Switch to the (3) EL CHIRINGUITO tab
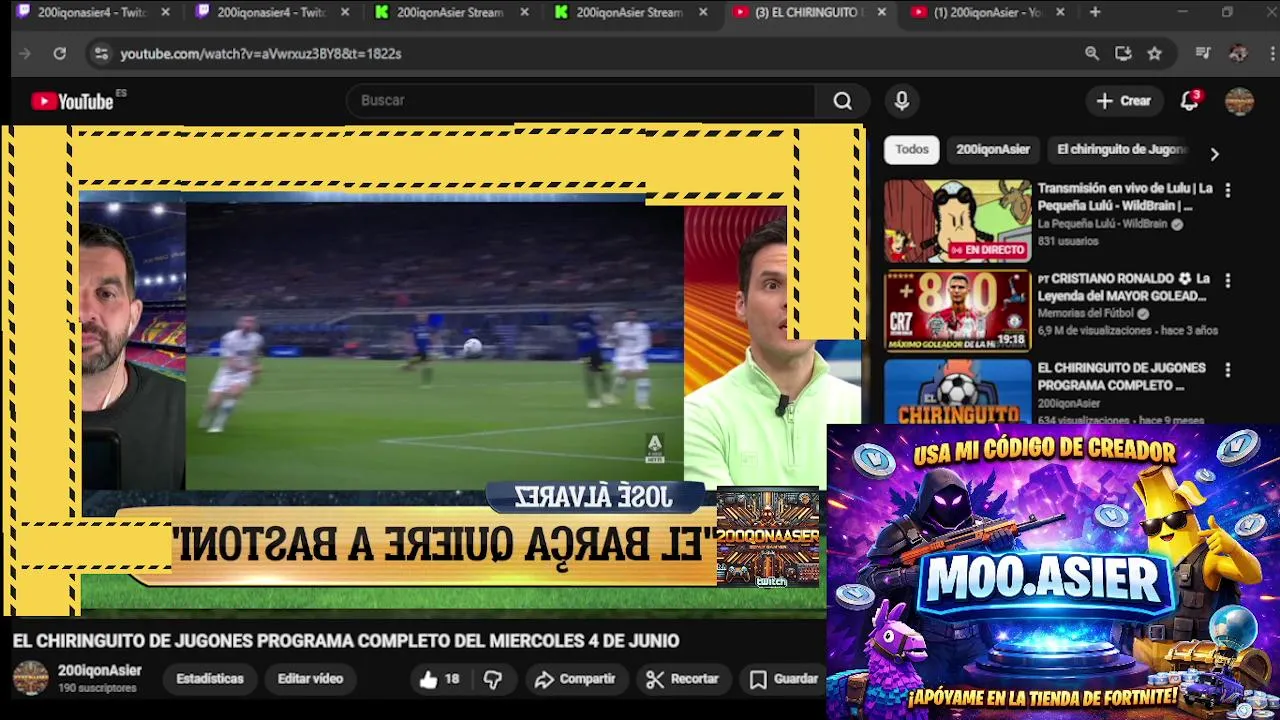The width and height of the screenshot is (1280, 720). (808, 12)
